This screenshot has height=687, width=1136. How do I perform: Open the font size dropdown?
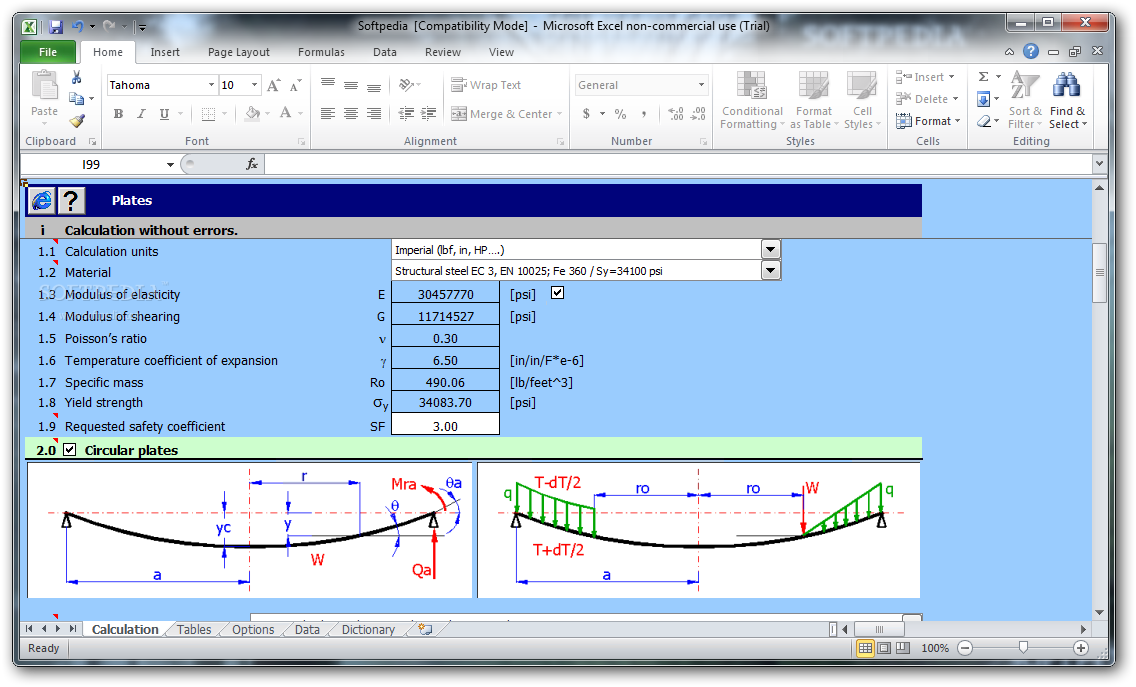[254, 86]
